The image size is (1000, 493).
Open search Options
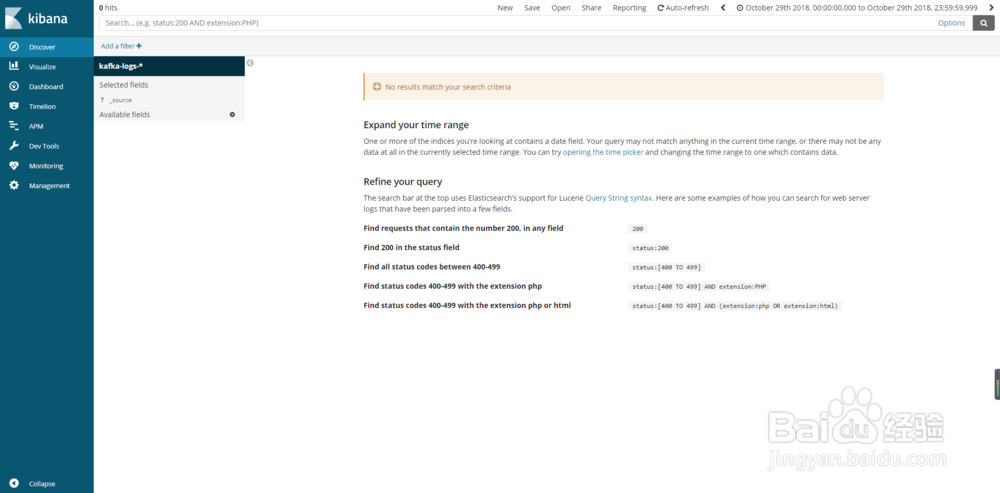pos(951,23)
